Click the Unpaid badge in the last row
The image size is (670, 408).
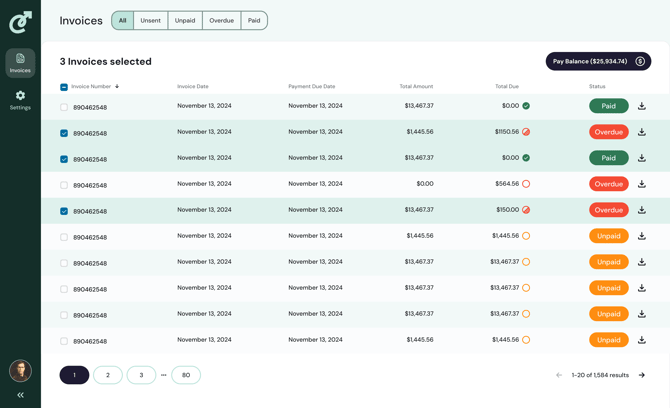tap(608, 340)
